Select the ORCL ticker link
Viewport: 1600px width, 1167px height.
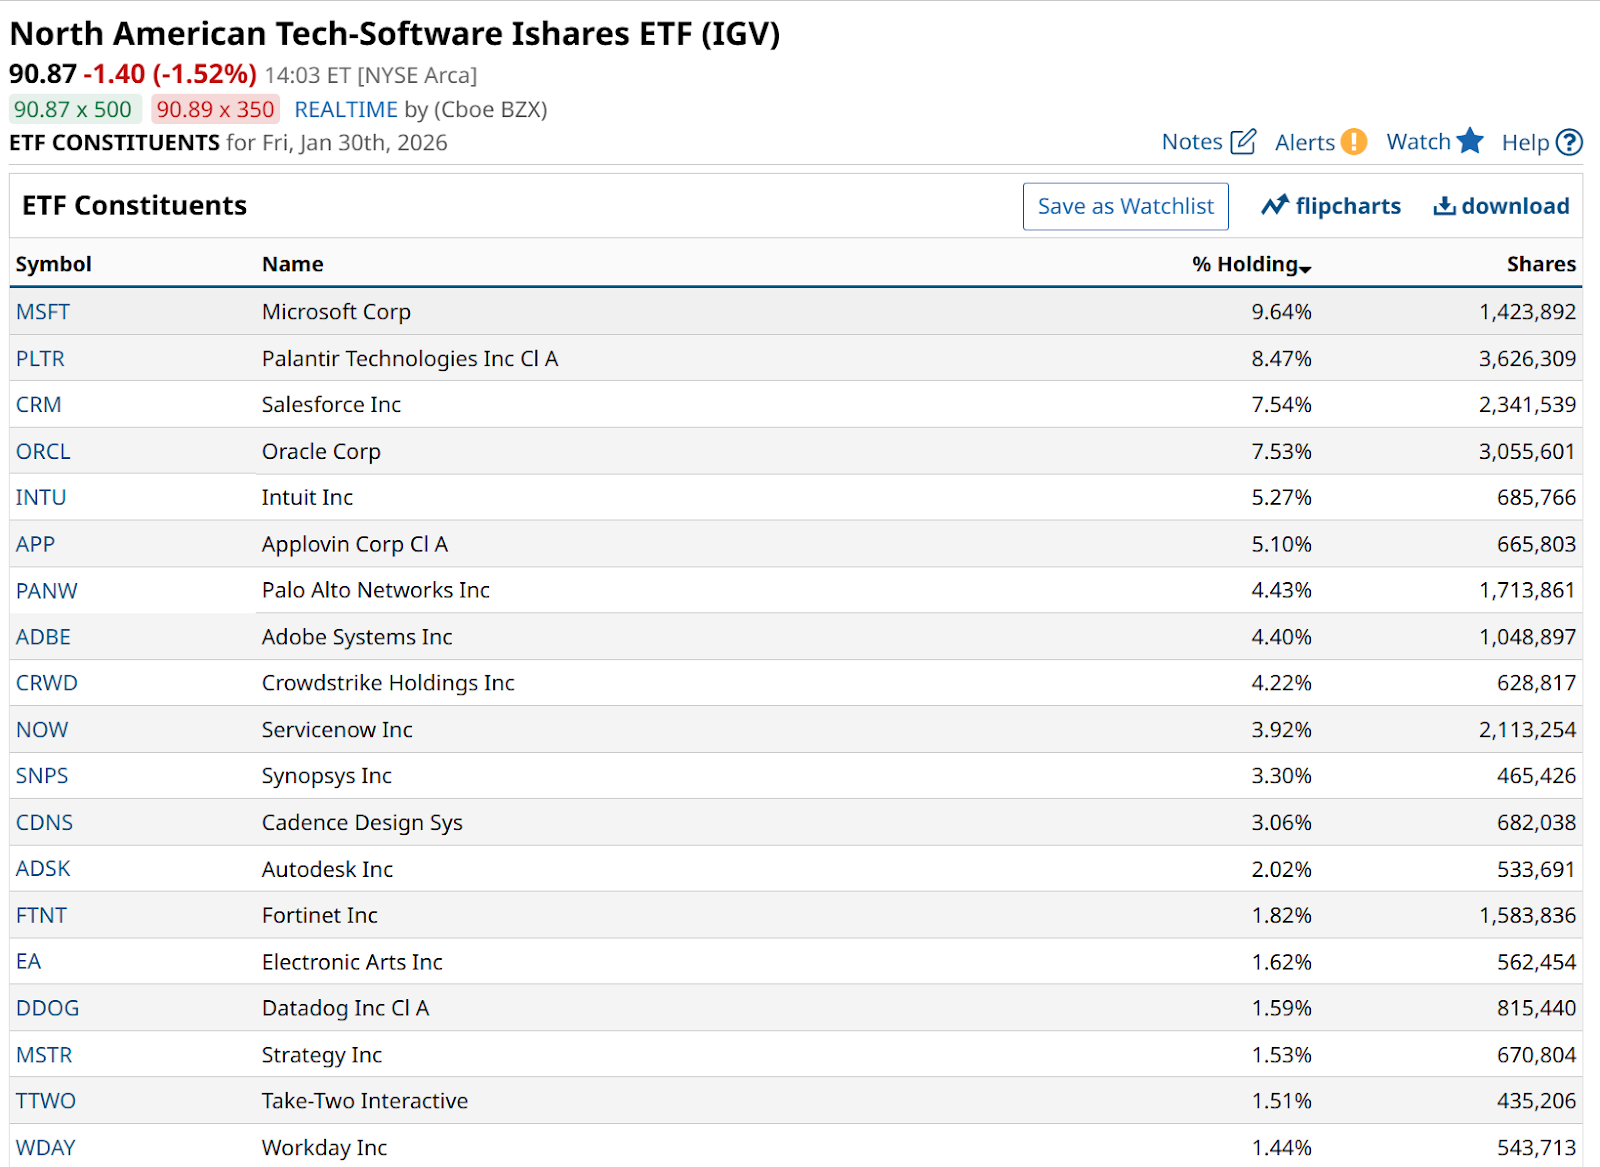43,451
